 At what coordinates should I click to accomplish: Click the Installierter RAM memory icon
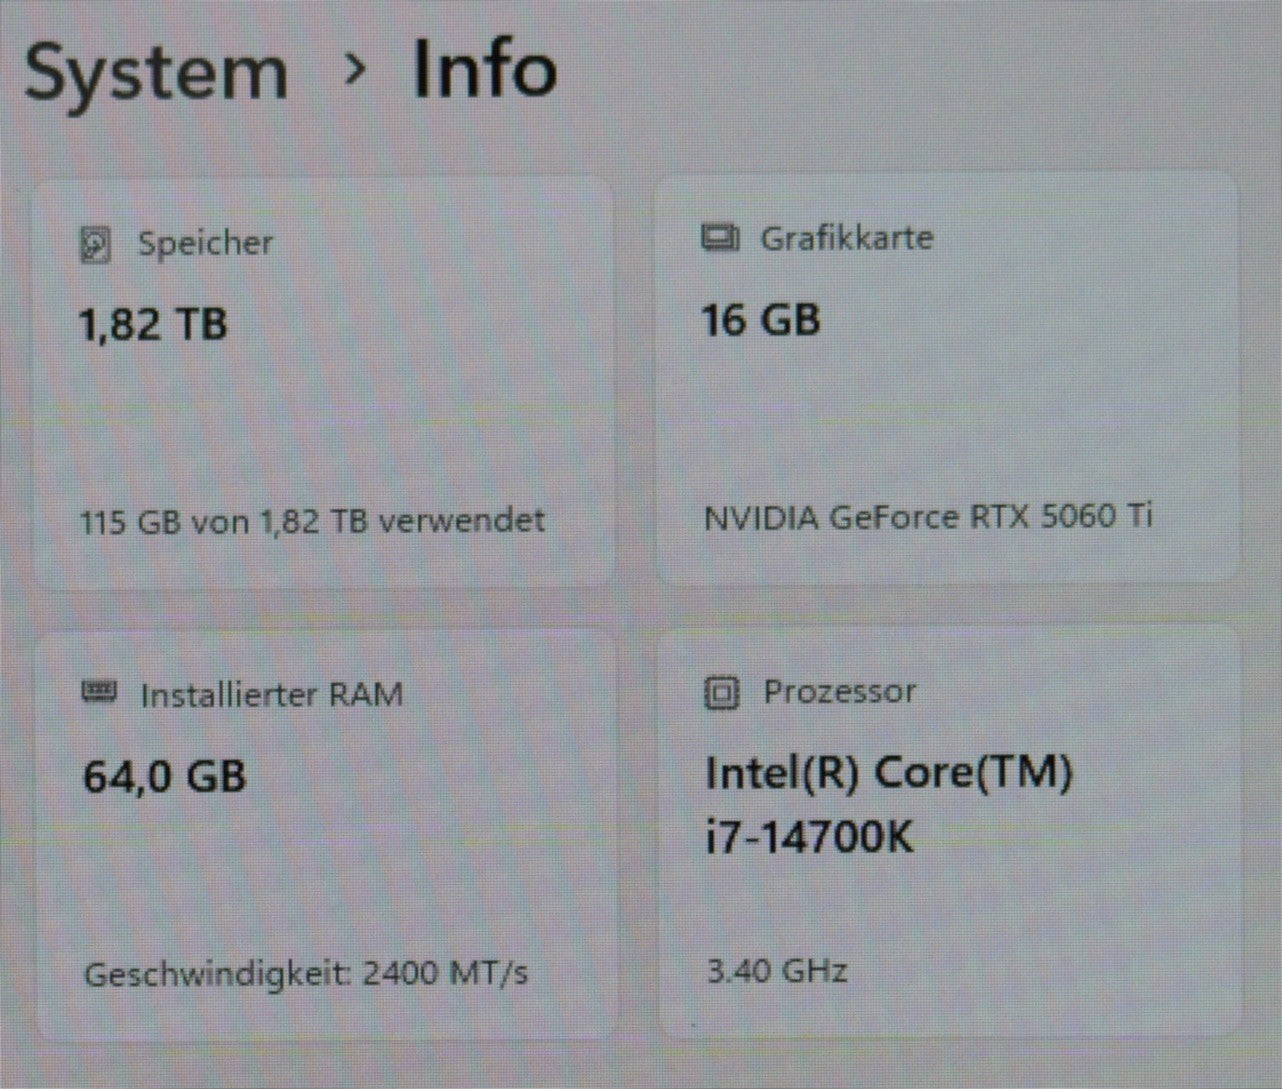tap(99, 692)
